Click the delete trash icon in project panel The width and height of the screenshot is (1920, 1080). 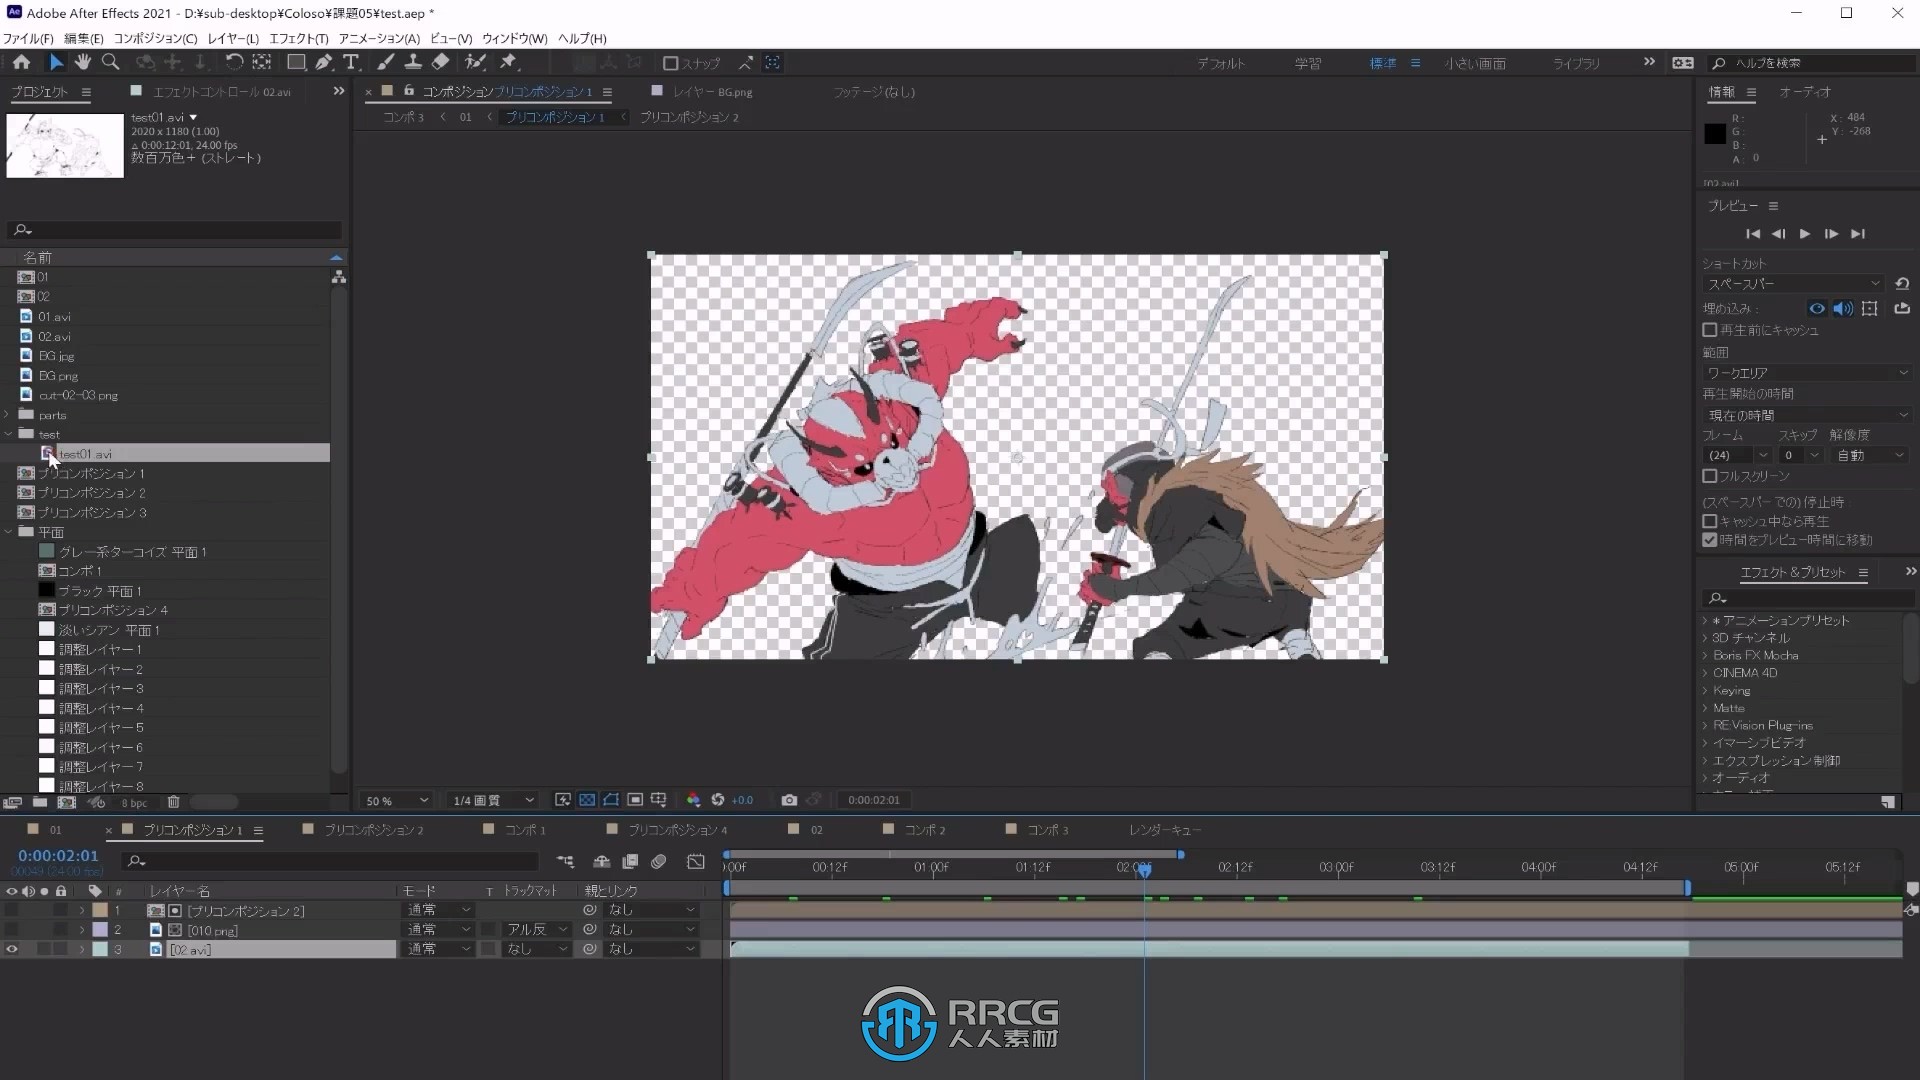[173, 802]
